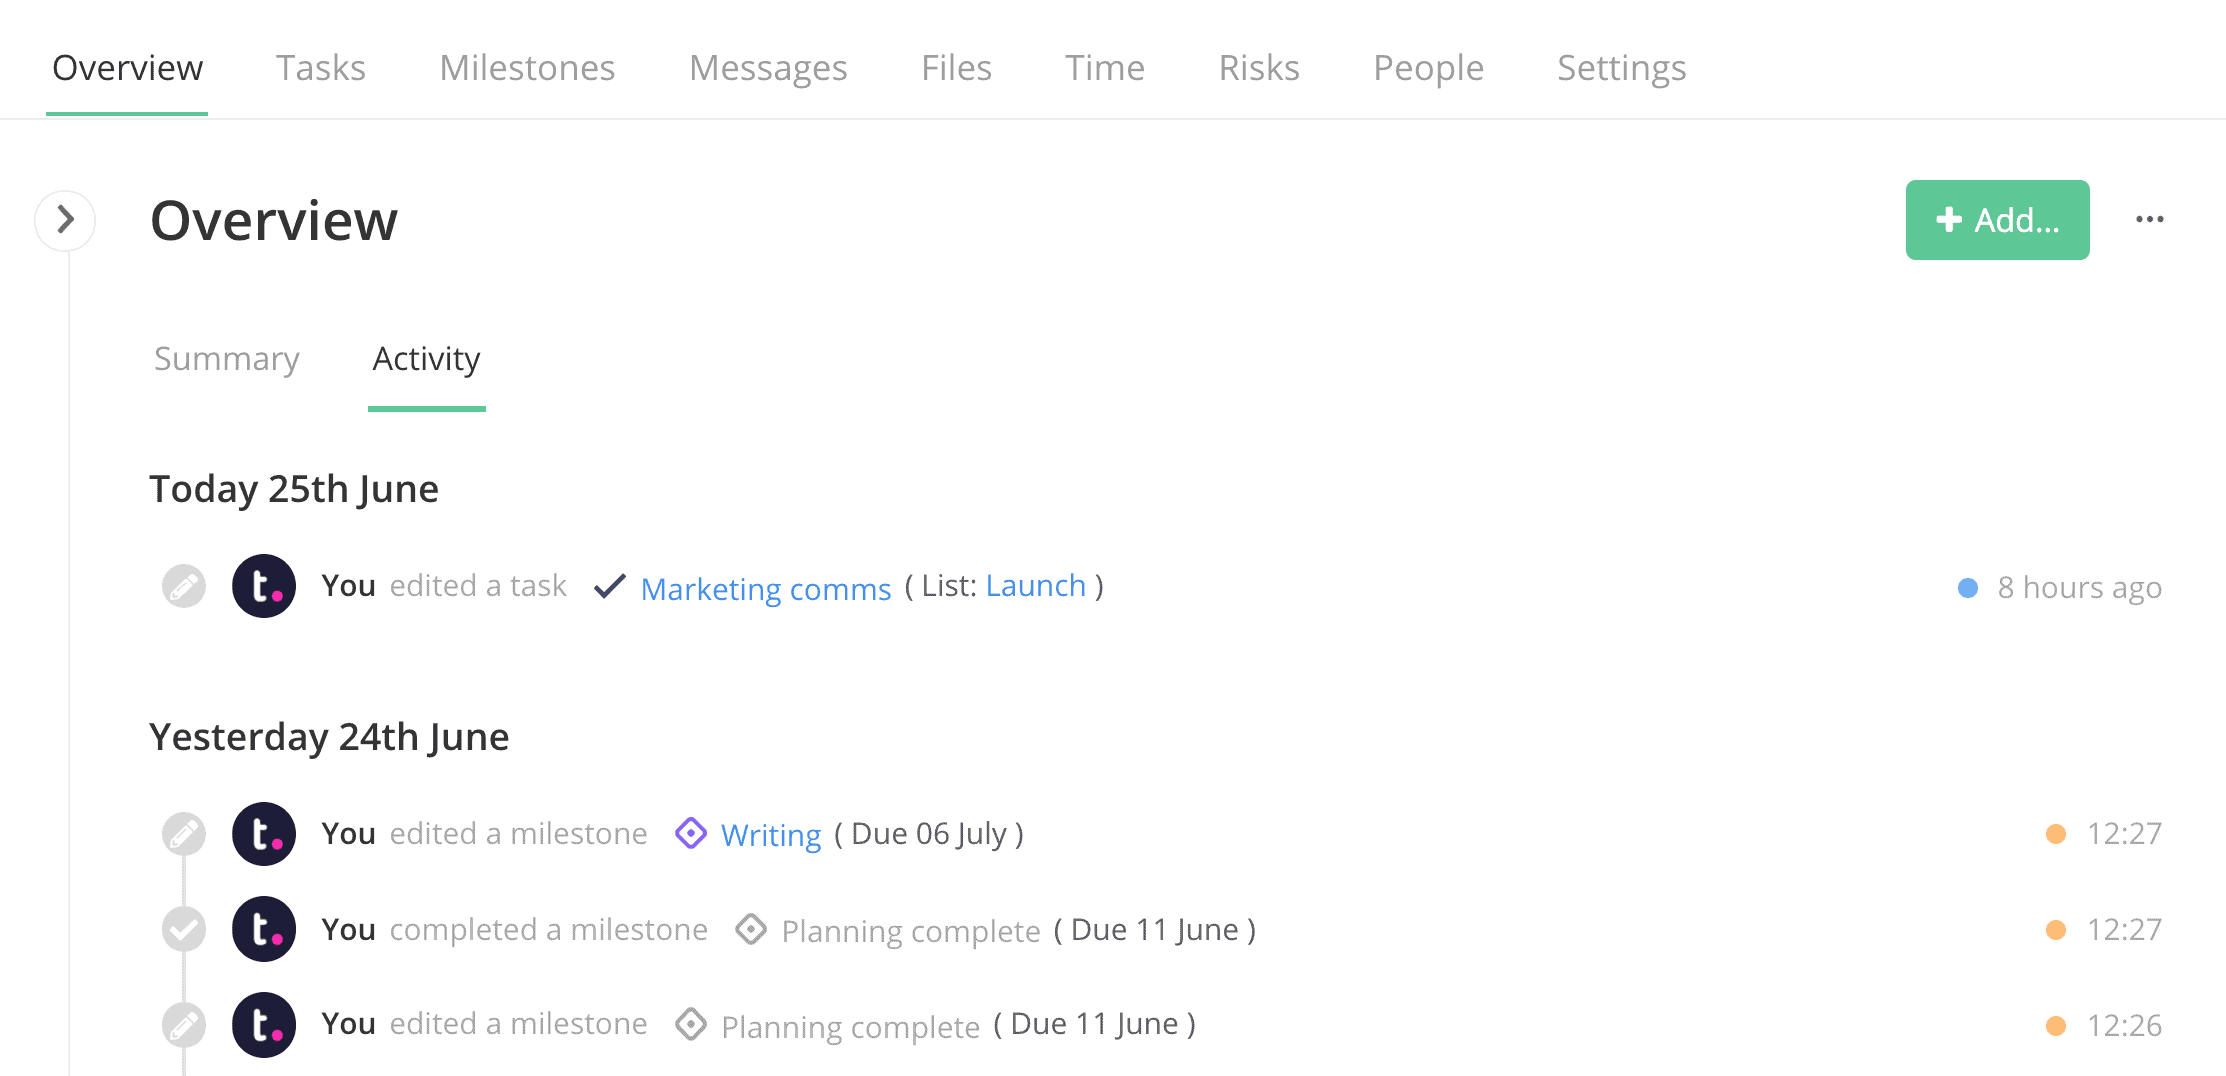Click Planning complete in 12:26 edited row
This screenshot has height=1076, width=2226.
pyautogui.click(x=851, y=1026)
